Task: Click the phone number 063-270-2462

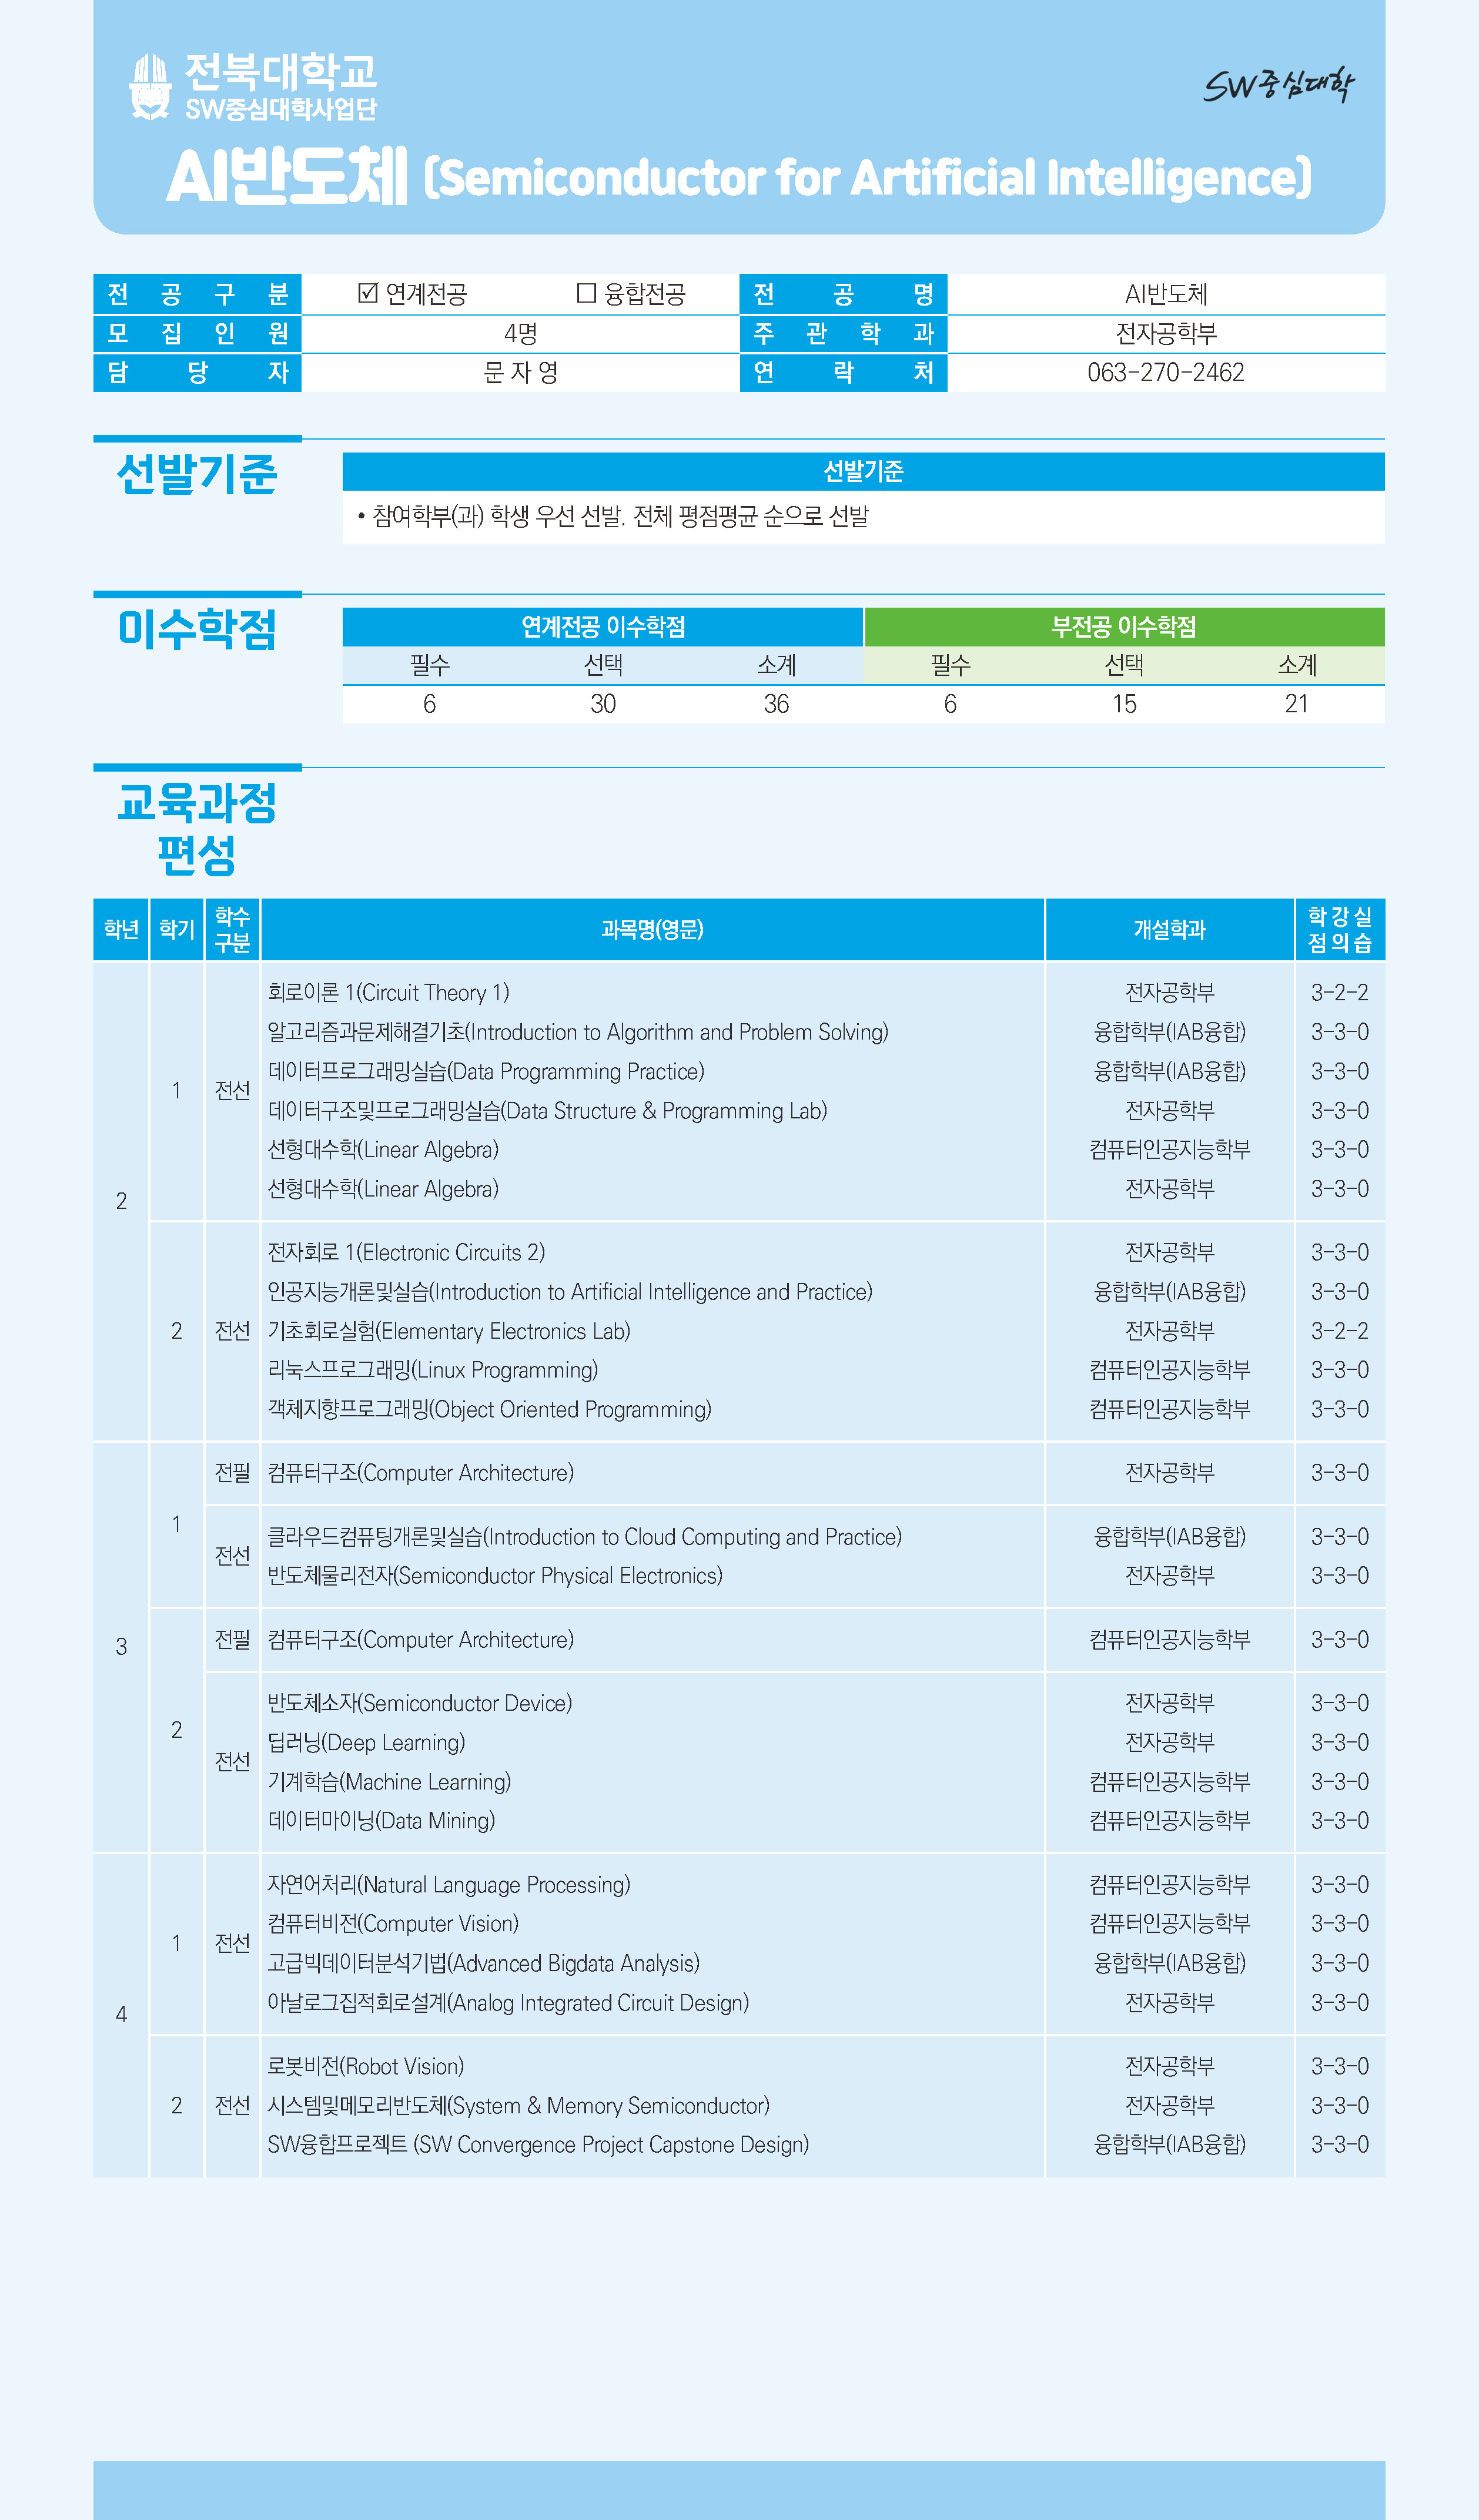Action: [1165, 373]
